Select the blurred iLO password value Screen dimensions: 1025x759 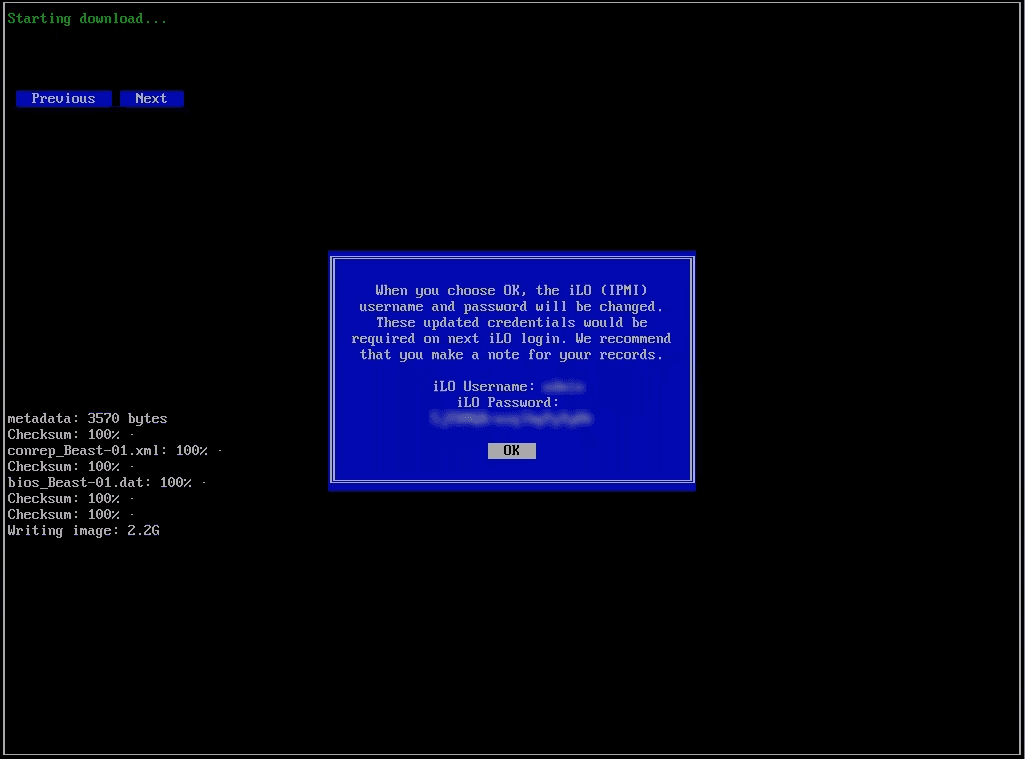pyautogui.click(x=511, y=419)
